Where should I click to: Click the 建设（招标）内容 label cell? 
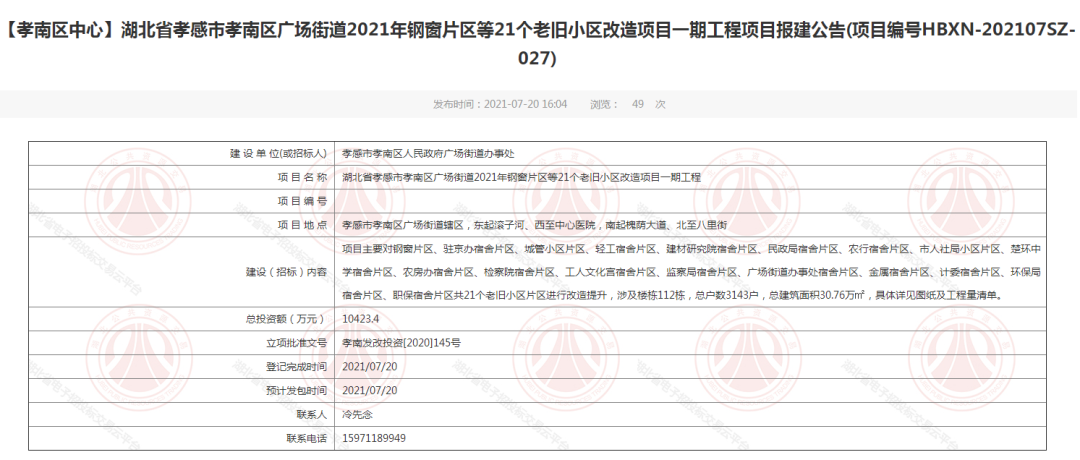(x=286, y=272)
